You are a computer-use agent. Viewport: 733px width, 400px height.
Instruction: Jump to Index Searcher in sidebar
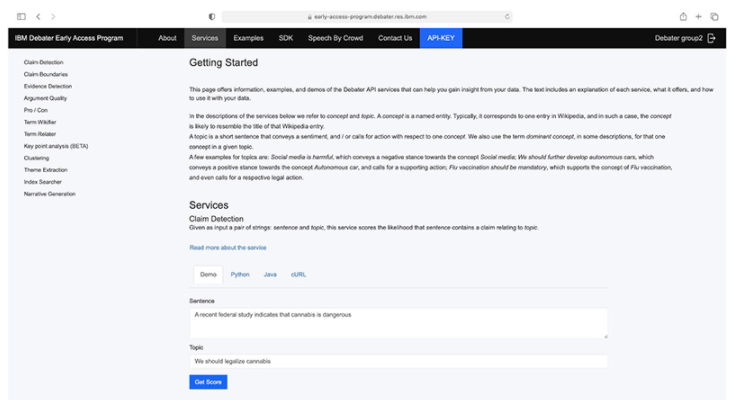(43, 182)
